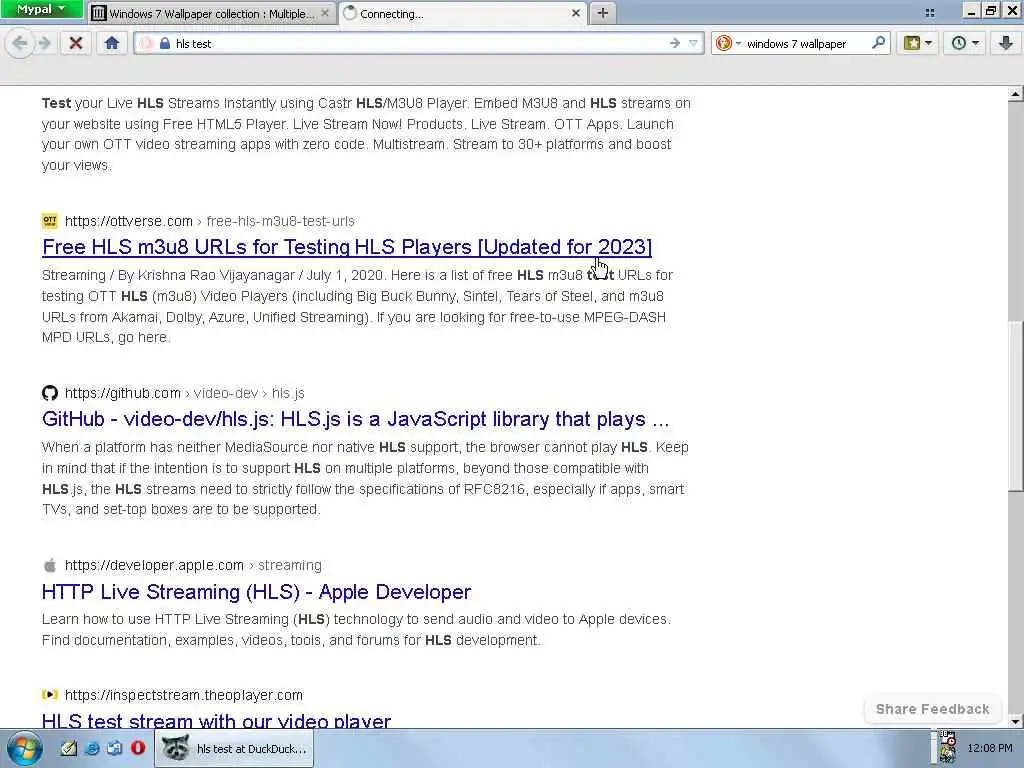Click the GitHub octocat favicon

50,393
